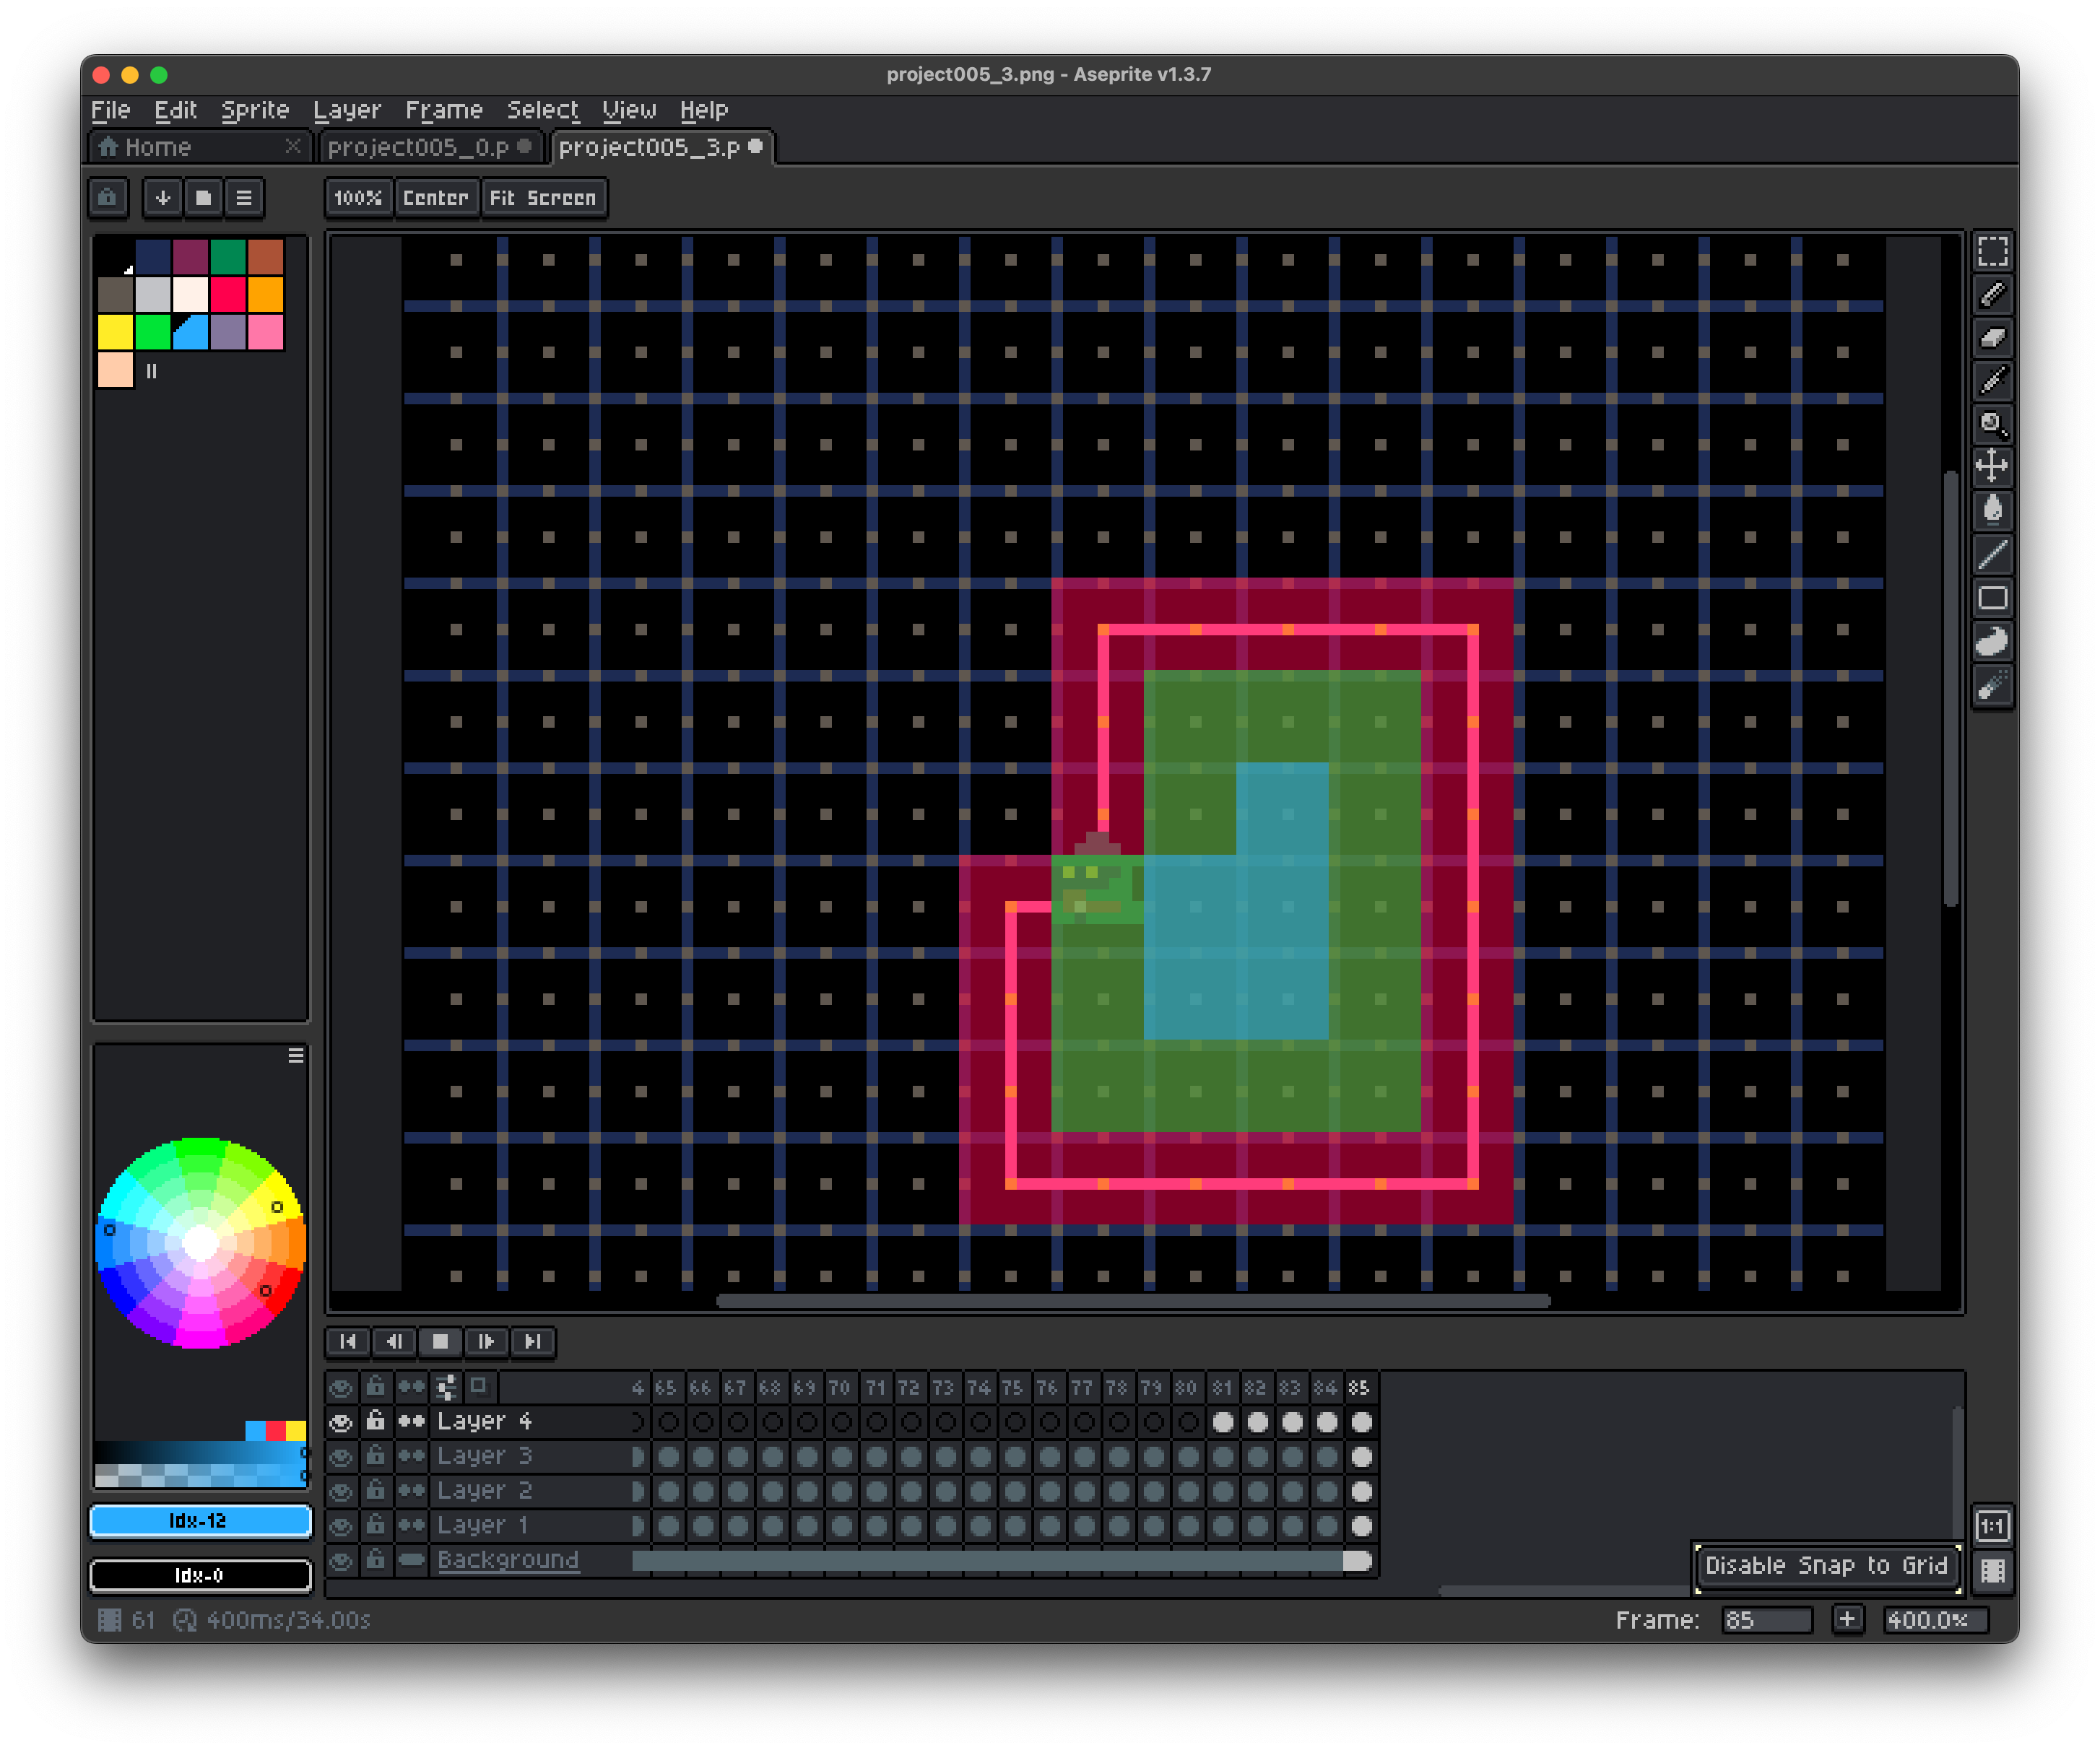Click the Move tool icon
This screenshot has width=2100, height=1750.
pos(1992,467)
